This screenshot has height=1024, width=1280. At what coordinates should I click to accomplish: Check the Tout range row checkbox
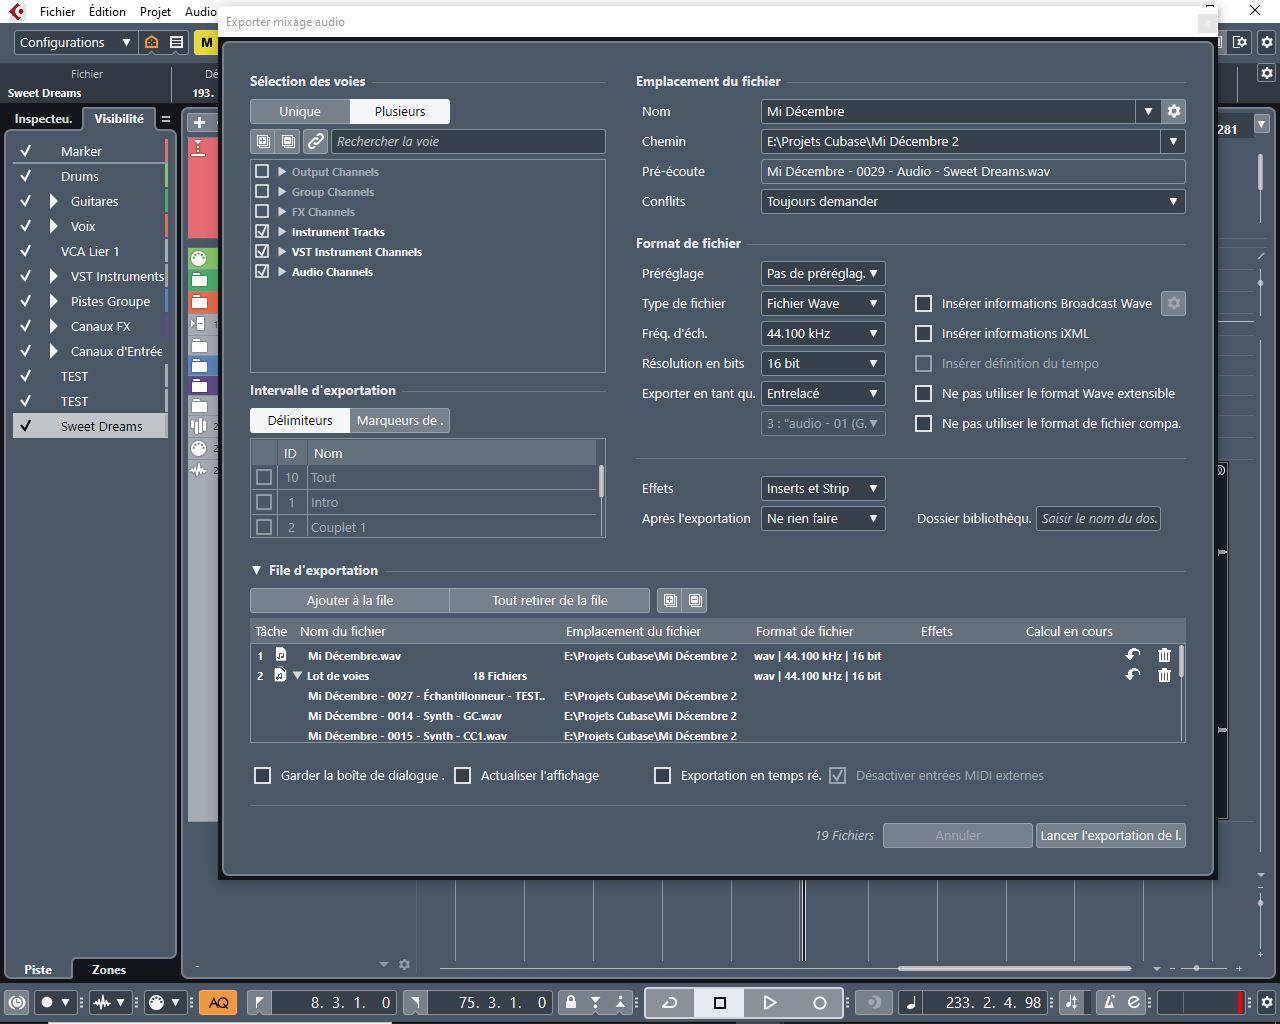(x=264, y=477)
